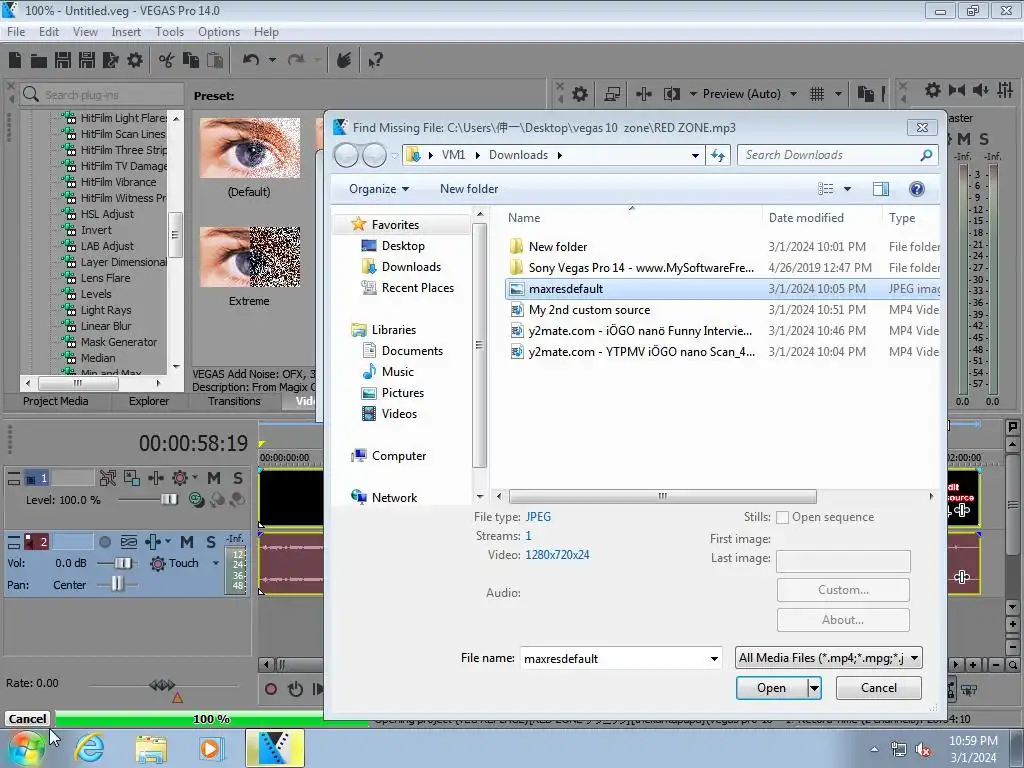
Task: Select Desktop in Favorites list
Action: click(403, 246)
